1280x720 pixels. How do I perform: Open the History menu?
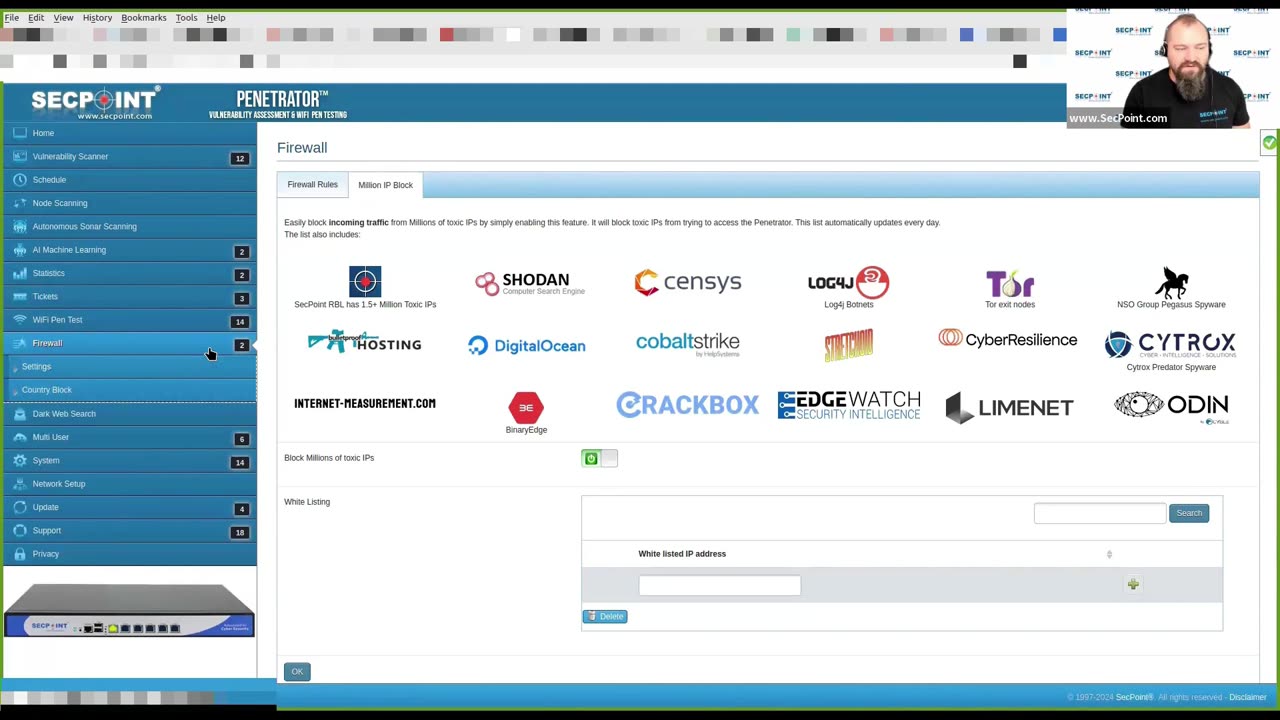[97, 17]
